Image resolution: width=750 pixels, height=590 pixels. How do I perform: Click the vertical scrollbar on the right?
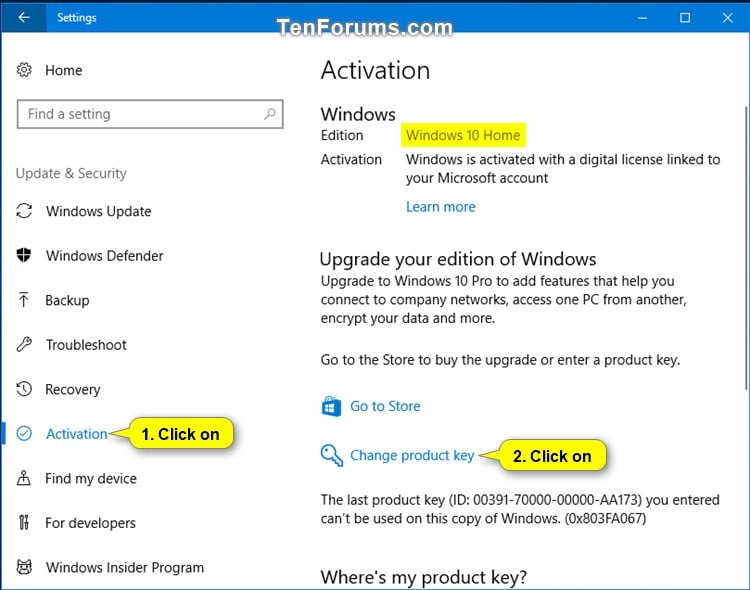[x=747, y=248]
